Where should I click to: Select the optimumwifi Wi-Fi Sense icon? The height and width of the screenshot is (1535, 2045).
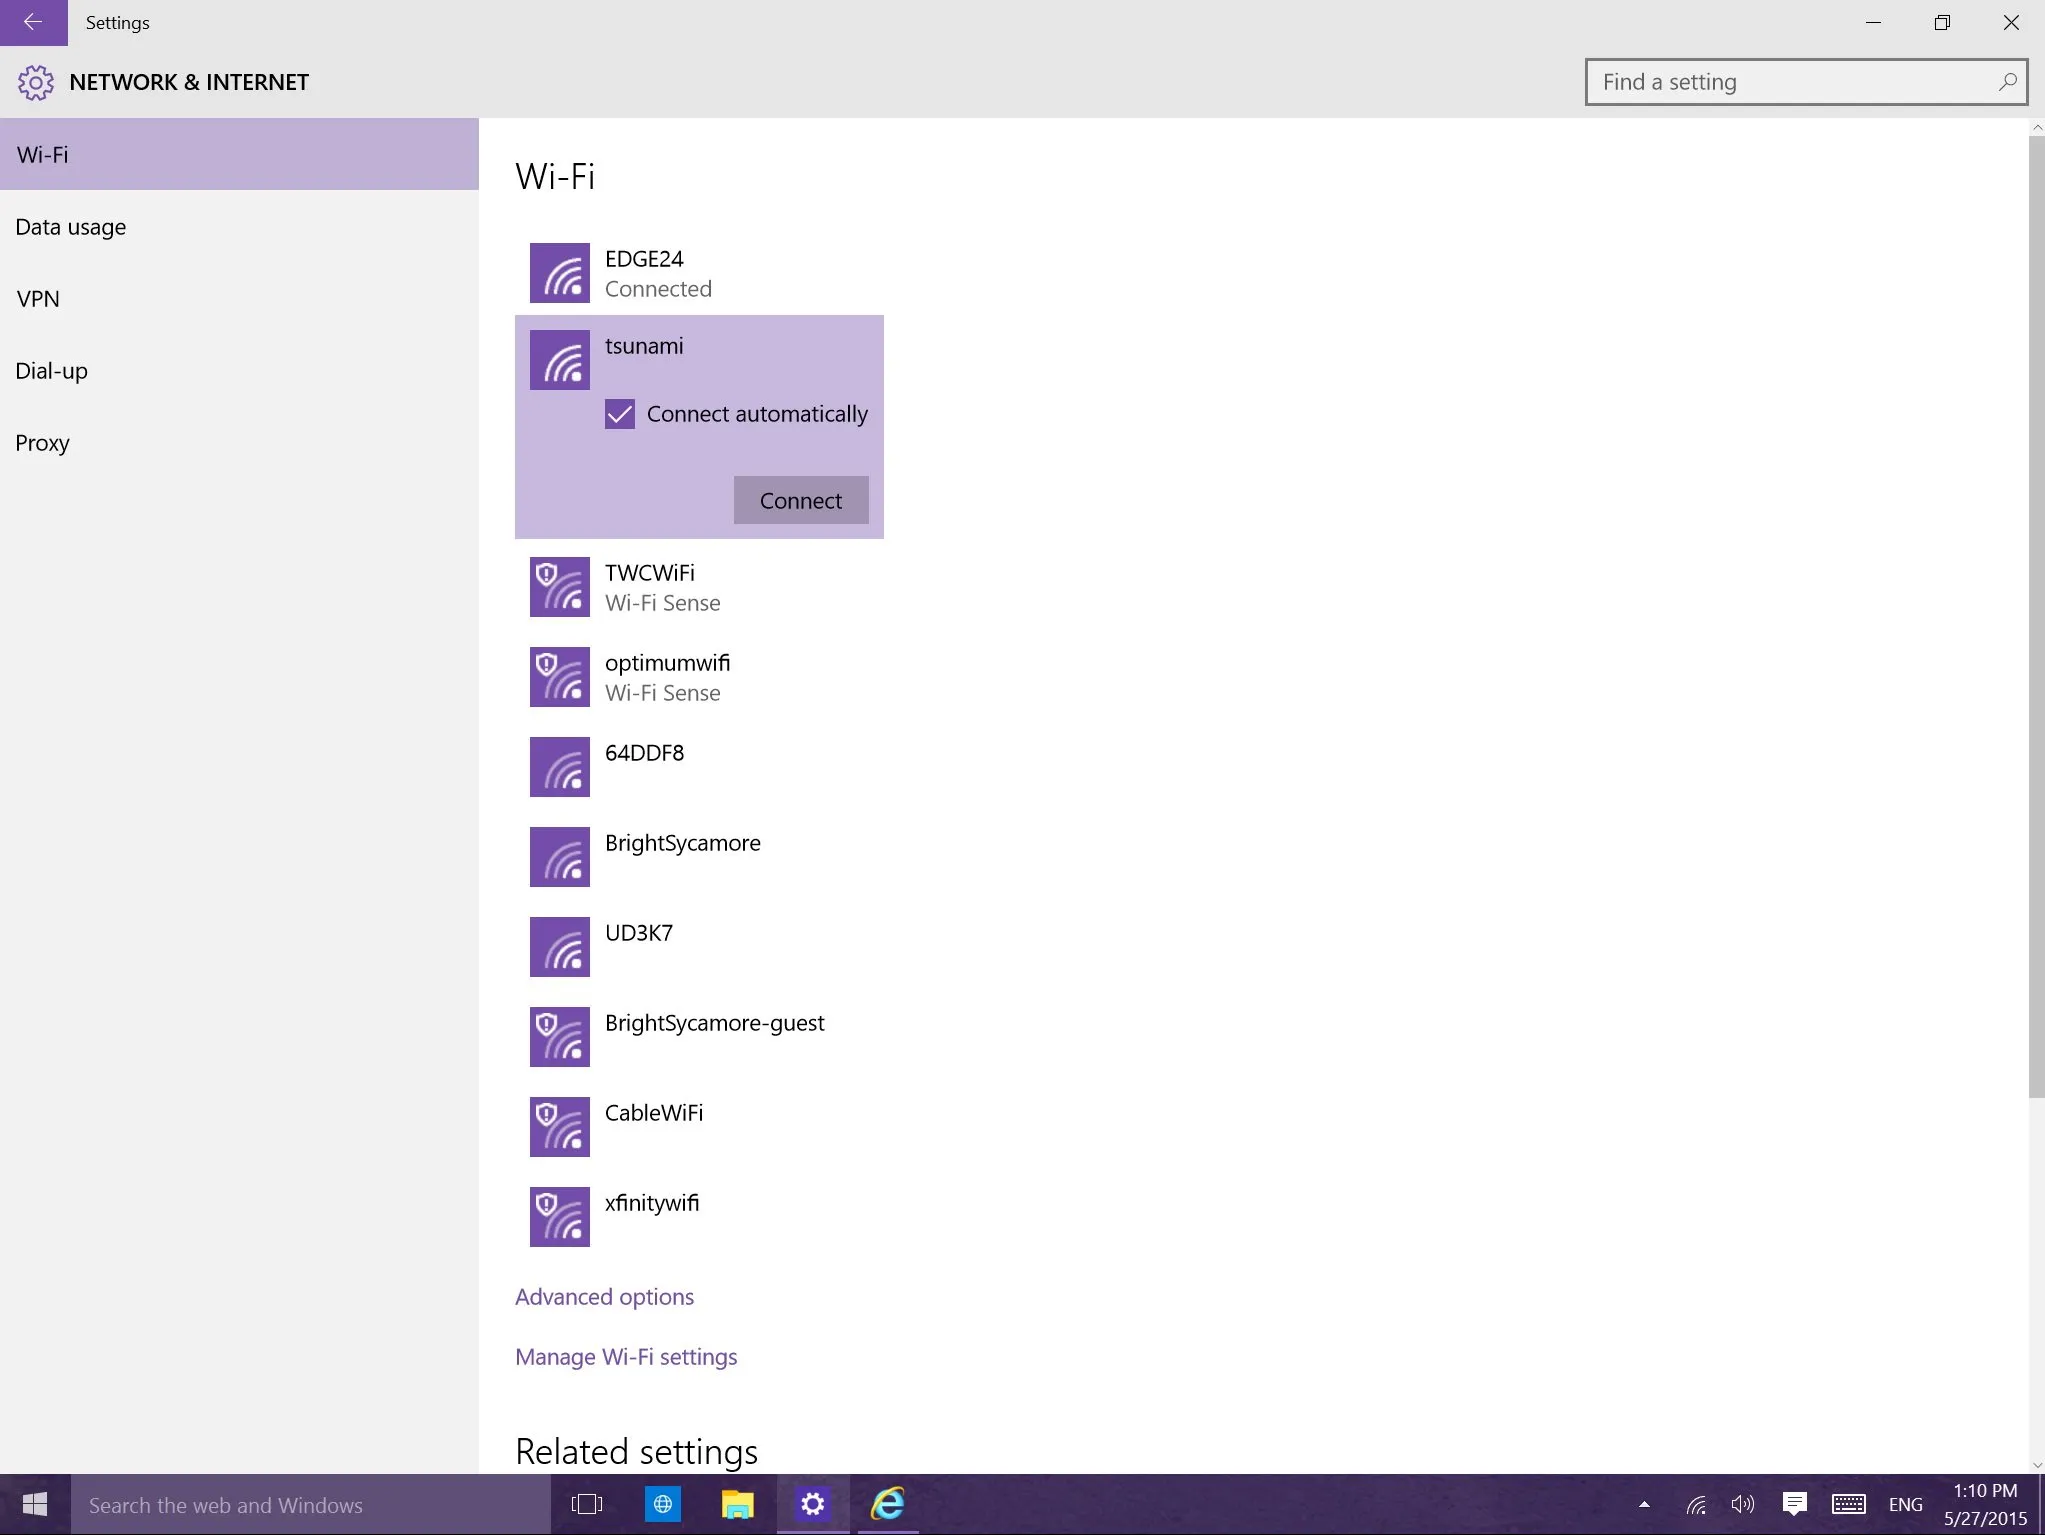pyautogui.click(x=560, y=677)
